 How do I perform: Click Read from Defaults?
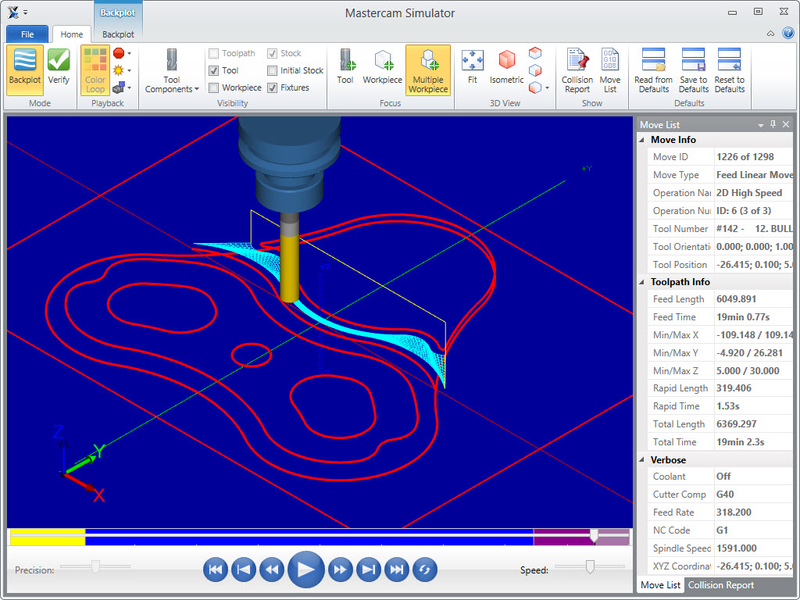(654, 70)
